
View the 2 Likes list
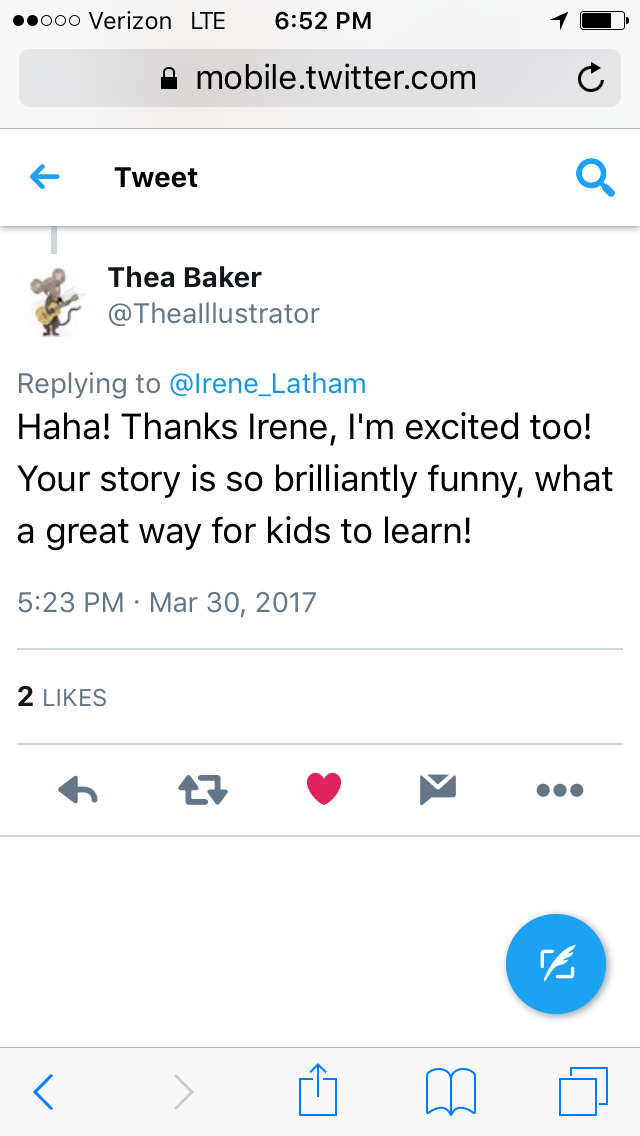62,697
